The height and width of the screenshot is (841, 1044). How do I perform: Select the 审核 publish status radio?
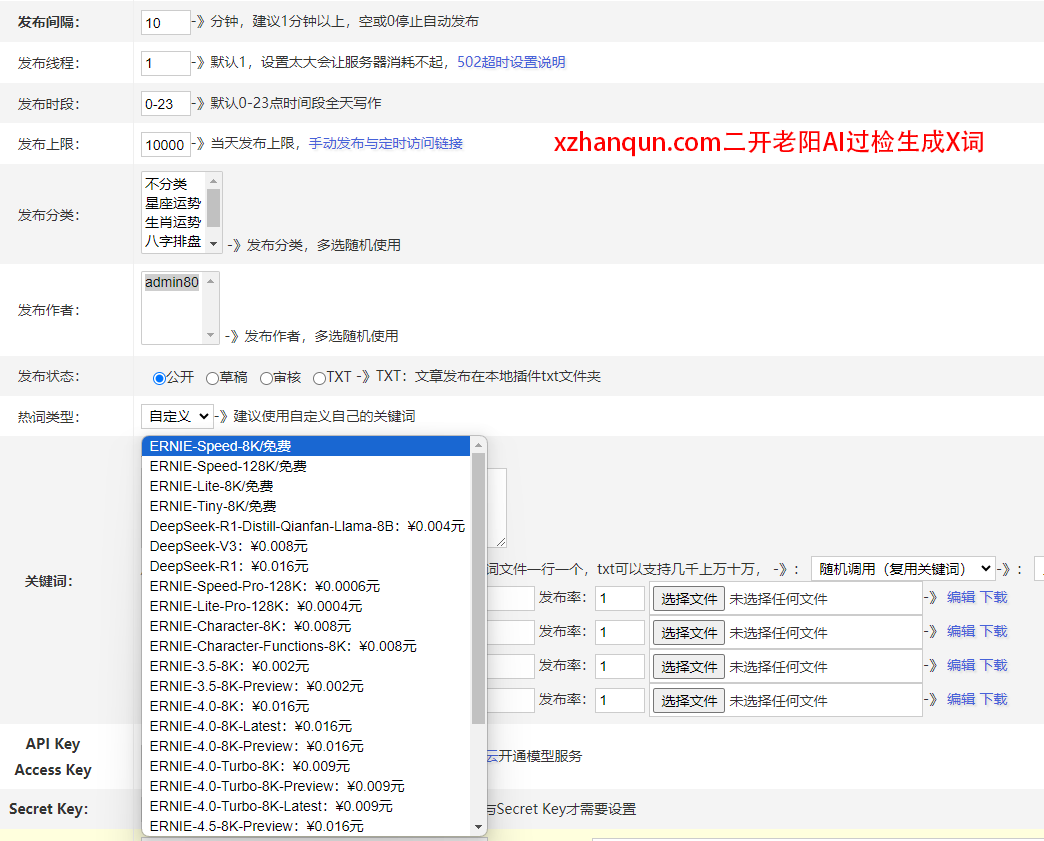point(266,378)
